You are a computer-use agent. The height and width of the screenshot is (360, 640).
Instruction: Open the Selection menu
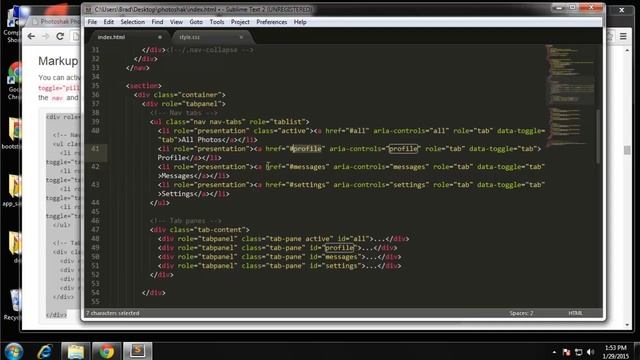click(133, 22)
